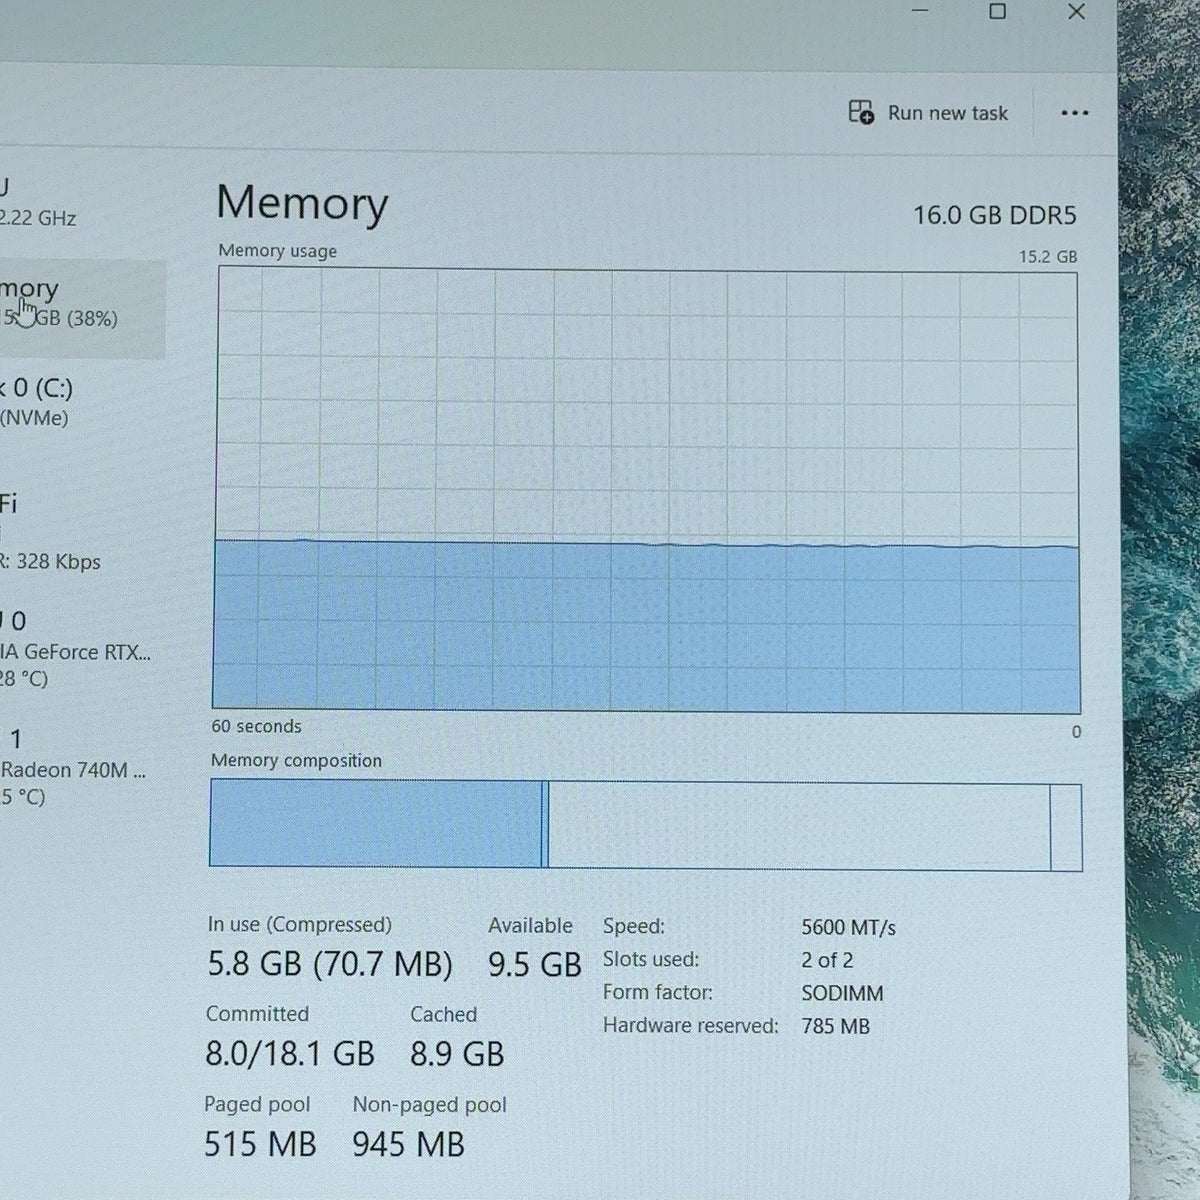1200x1200 pixels.
Task: Select GPU 1 Radeon 740M sidebar item
Action: pyautogui.click(x=80, y=767)
